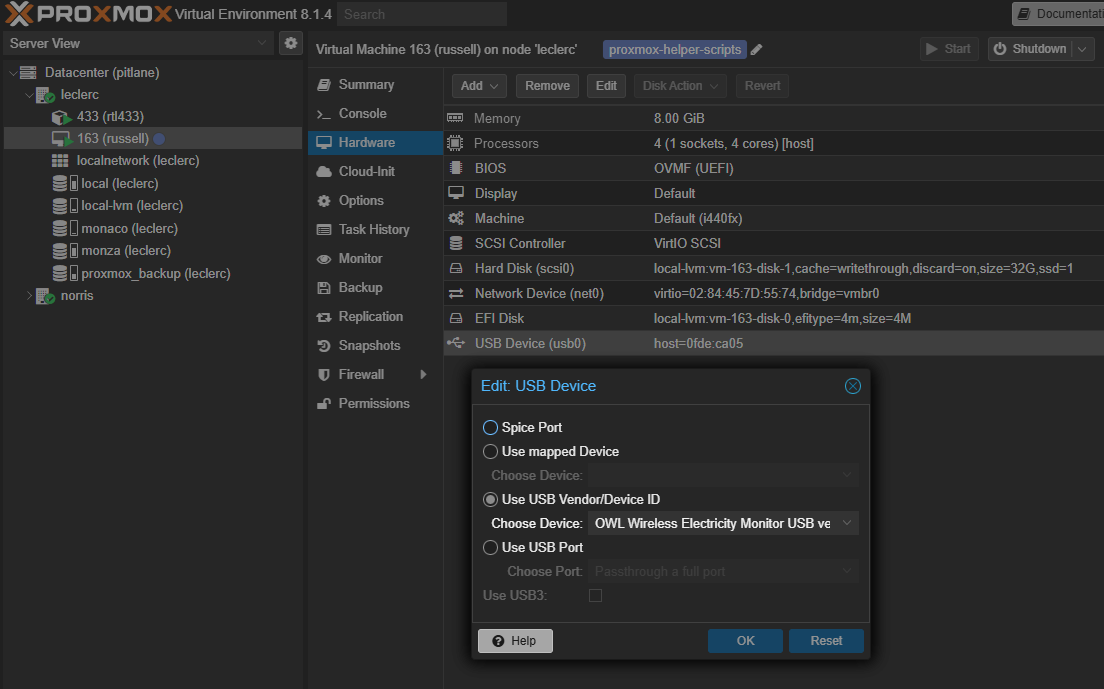
Task: Click the VM monitor icon for 163 (russell)
Action: (61, 139)
